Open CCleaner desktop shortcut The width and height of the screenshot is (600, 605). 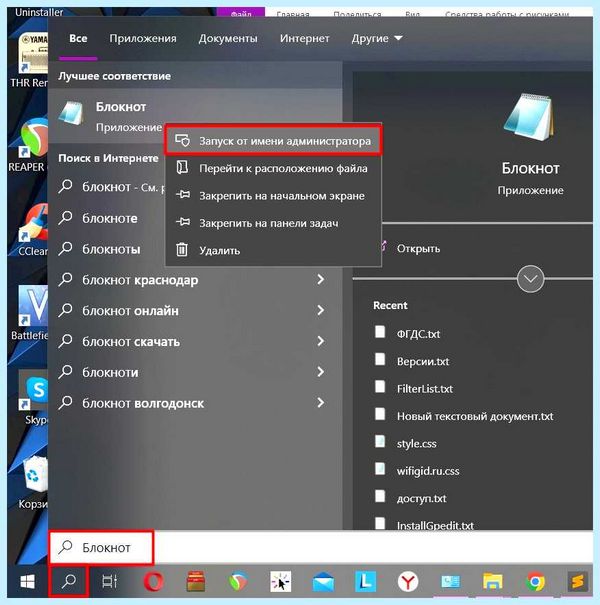(34, 230)
